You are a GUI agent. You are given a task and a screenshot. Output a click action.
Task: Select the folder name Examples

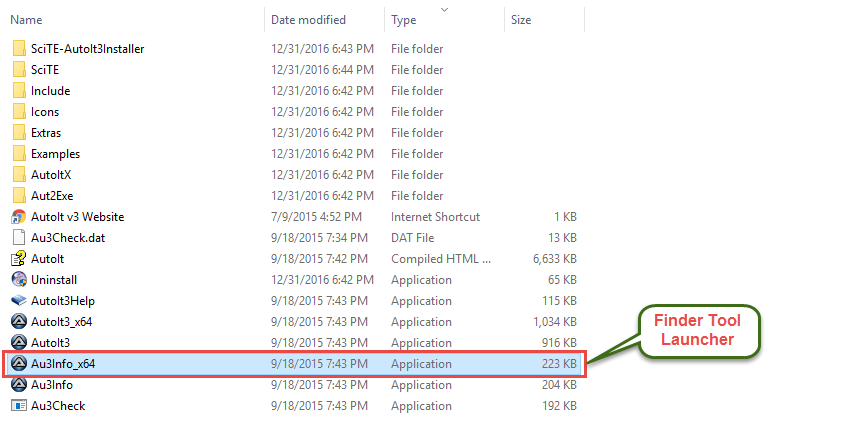pos(55,154)
